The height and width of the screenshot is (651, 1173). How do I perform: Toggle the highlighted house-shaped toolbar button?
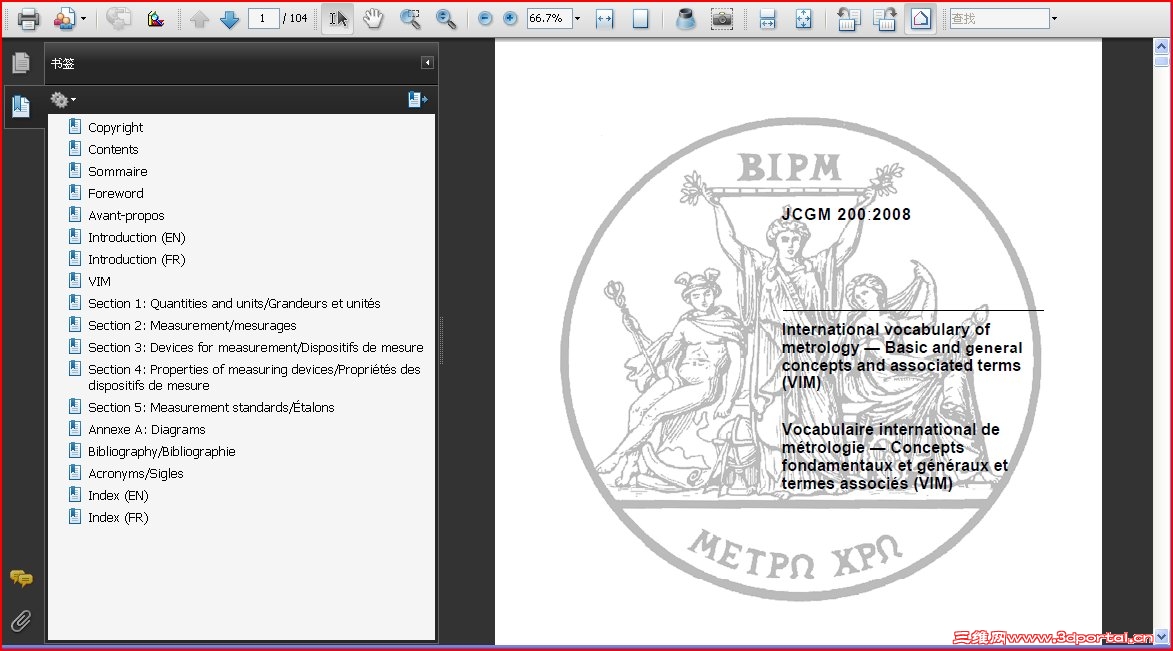[921, 19]
